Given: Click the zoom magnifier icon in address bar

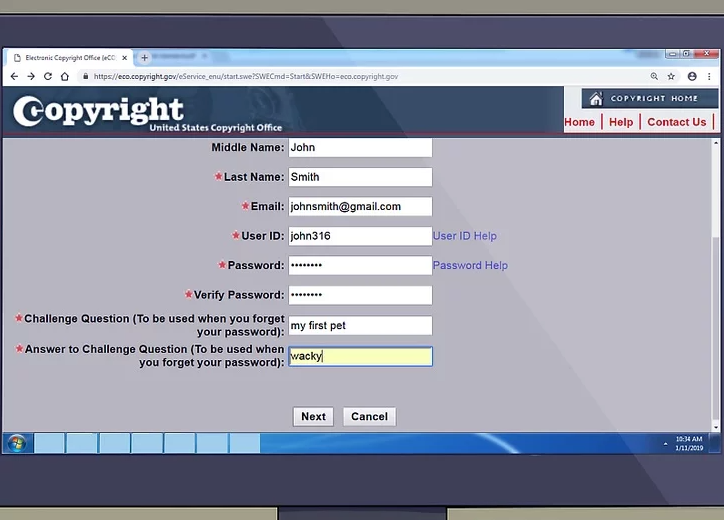Looking at the screenshot, I should pyautogui.click(x=654, y=76).
